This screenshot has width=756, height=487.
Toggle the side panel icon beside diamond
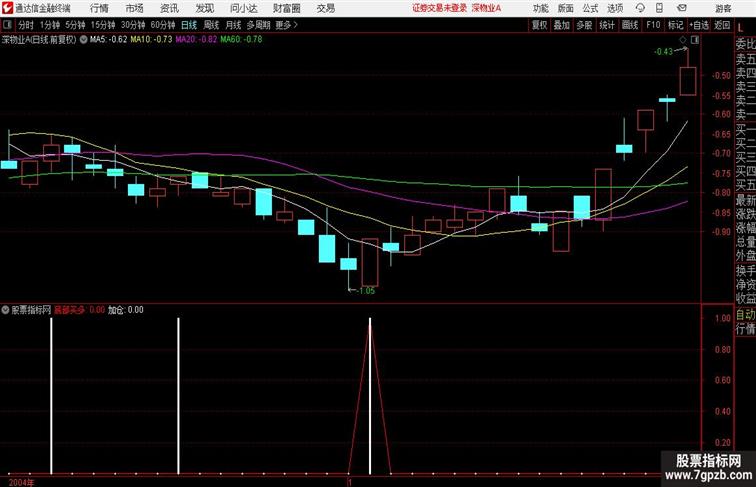695,40
